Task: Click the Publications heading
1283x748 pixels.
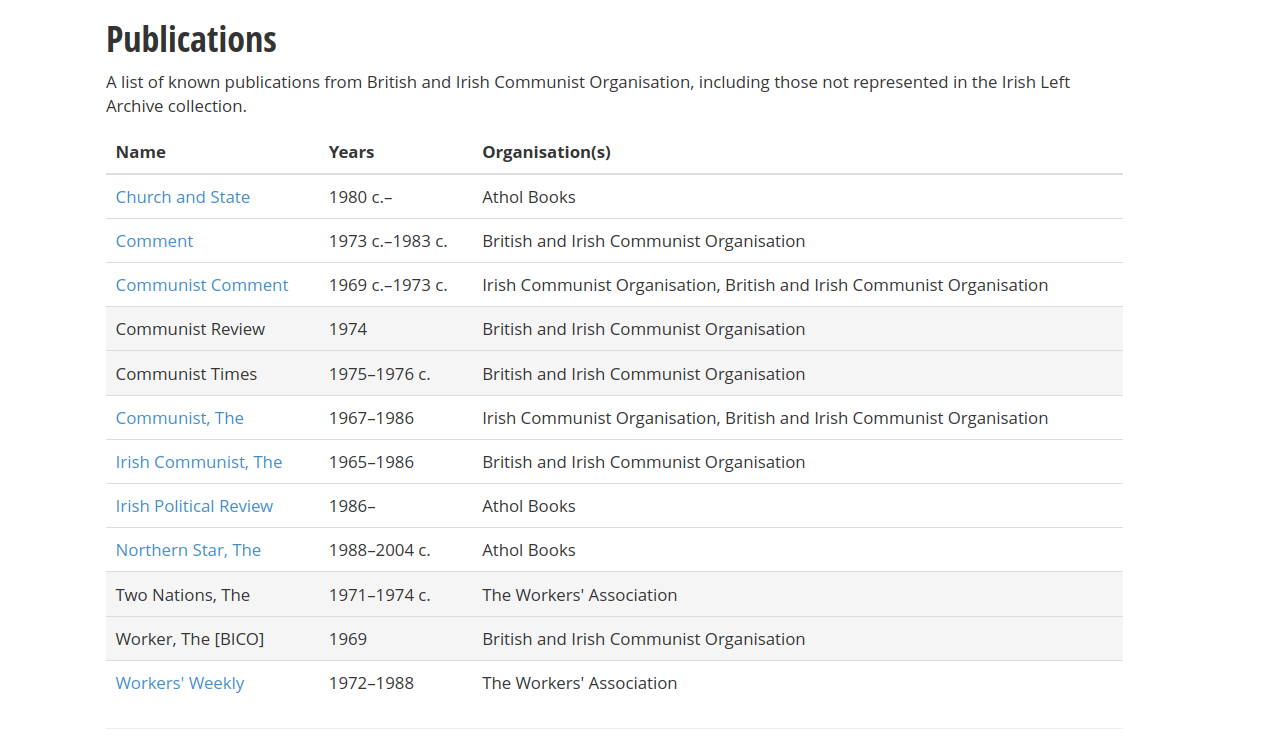Action: point(191,39)
